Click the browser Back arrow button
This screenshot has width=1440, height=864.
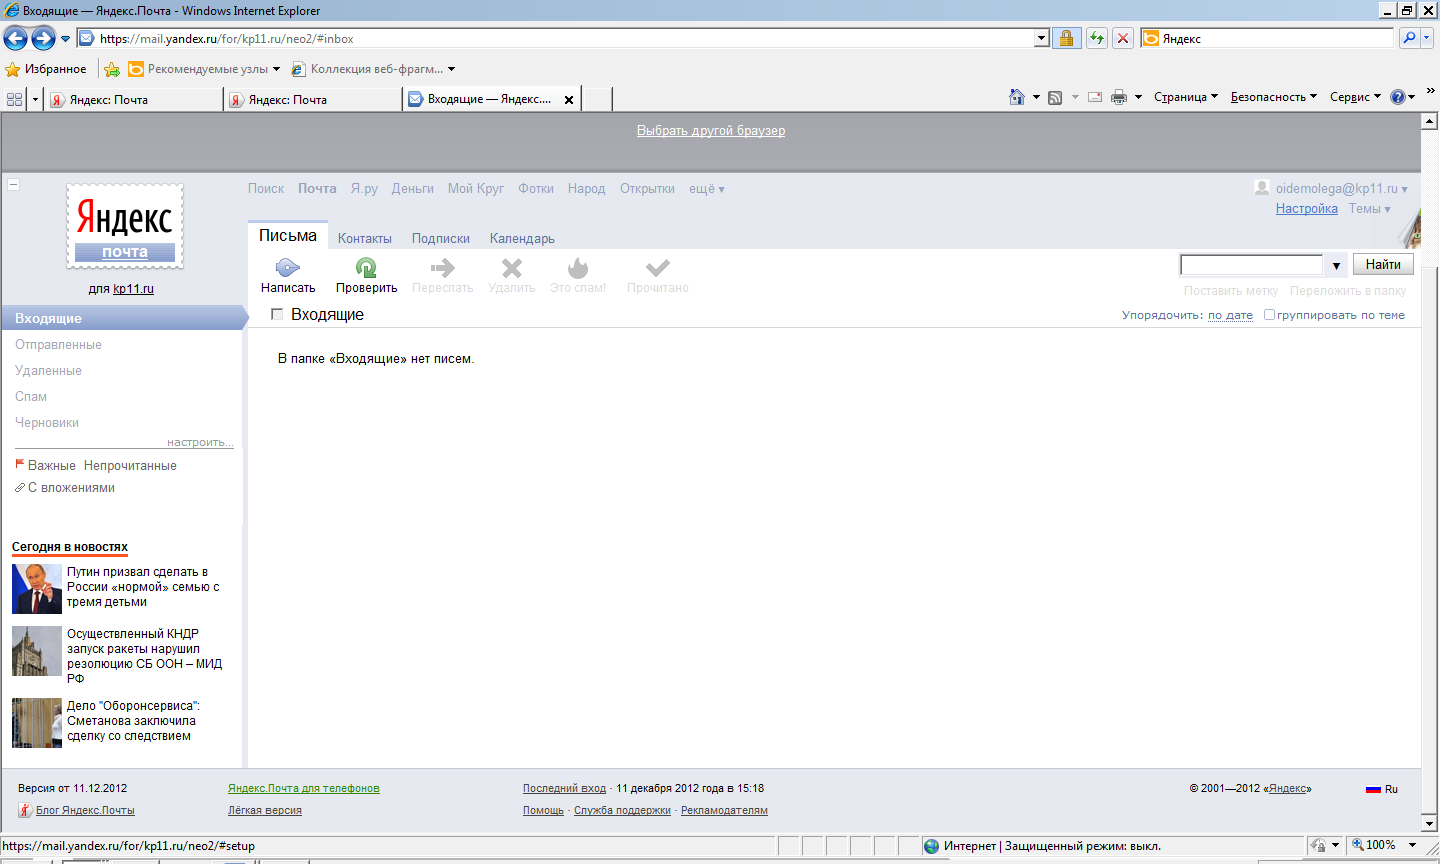tap(15, 38)
